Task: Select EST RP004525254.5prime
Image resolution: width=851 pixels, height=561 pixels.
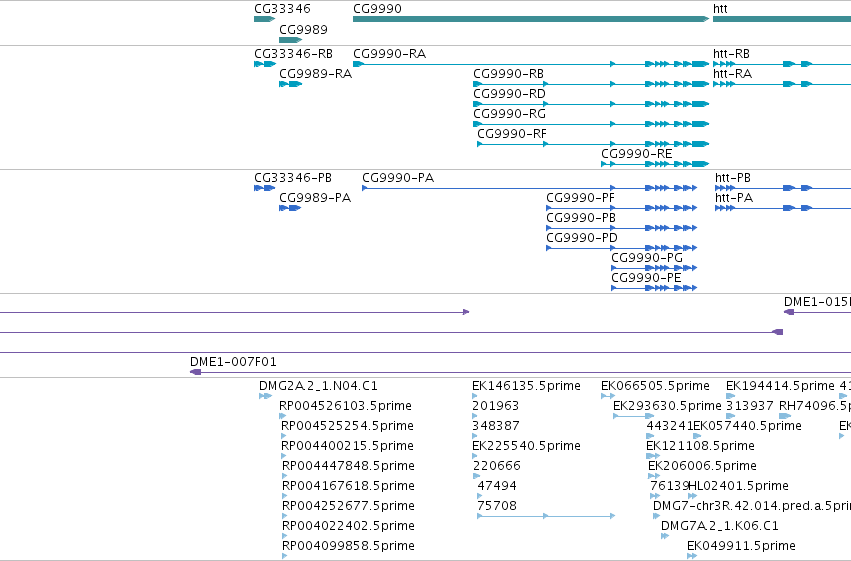Action: click(x=284, y=436)
